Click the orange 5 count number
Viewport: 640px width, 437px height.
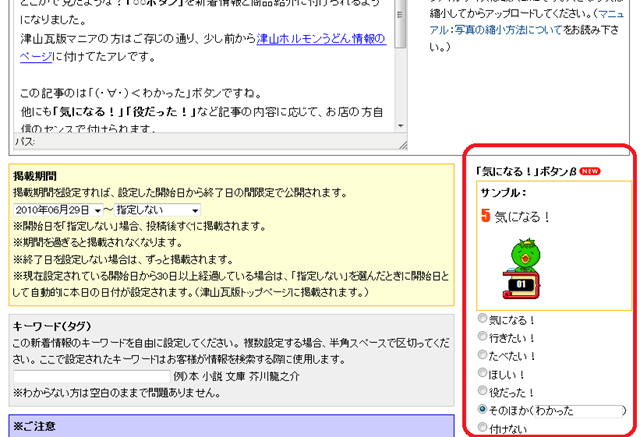tap(485, 216)
